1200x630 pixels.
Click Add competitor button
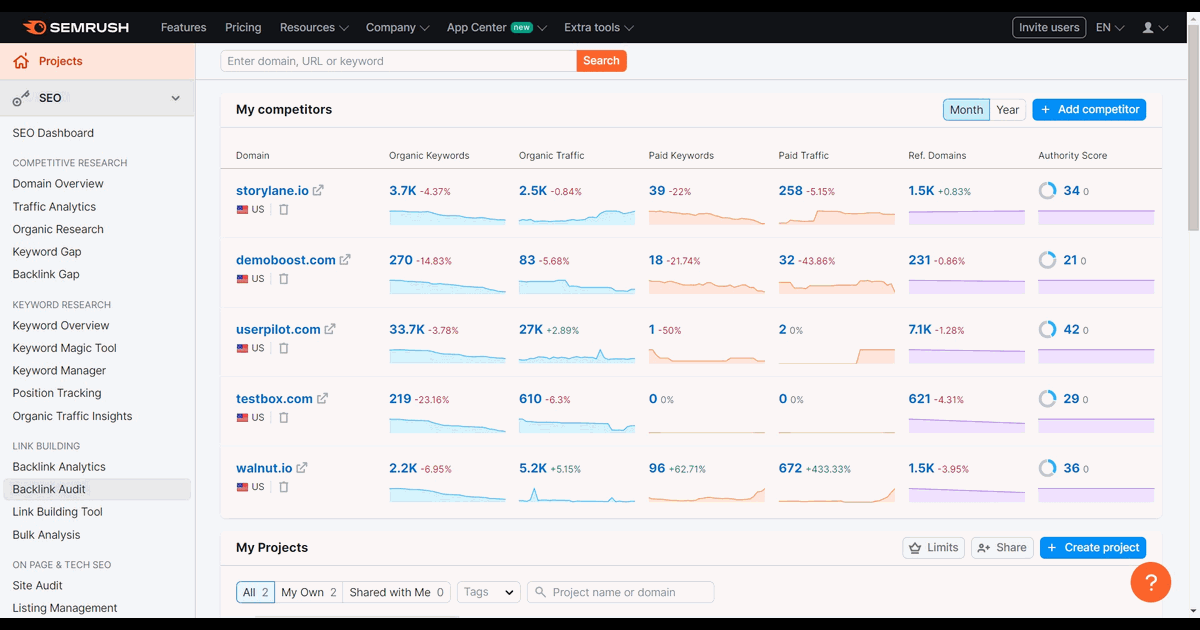click(x=1089, y=110)
